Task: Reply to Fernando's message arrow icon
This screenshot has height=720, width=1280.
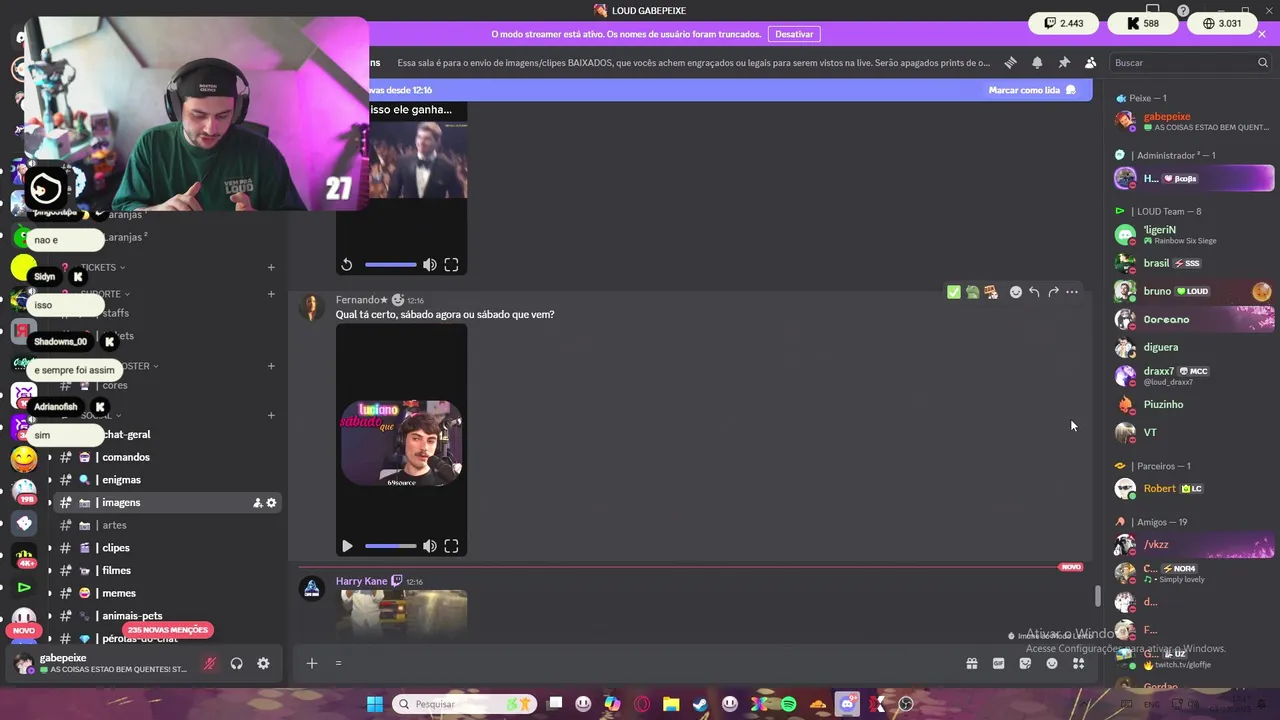Action: coord(1034,292)
